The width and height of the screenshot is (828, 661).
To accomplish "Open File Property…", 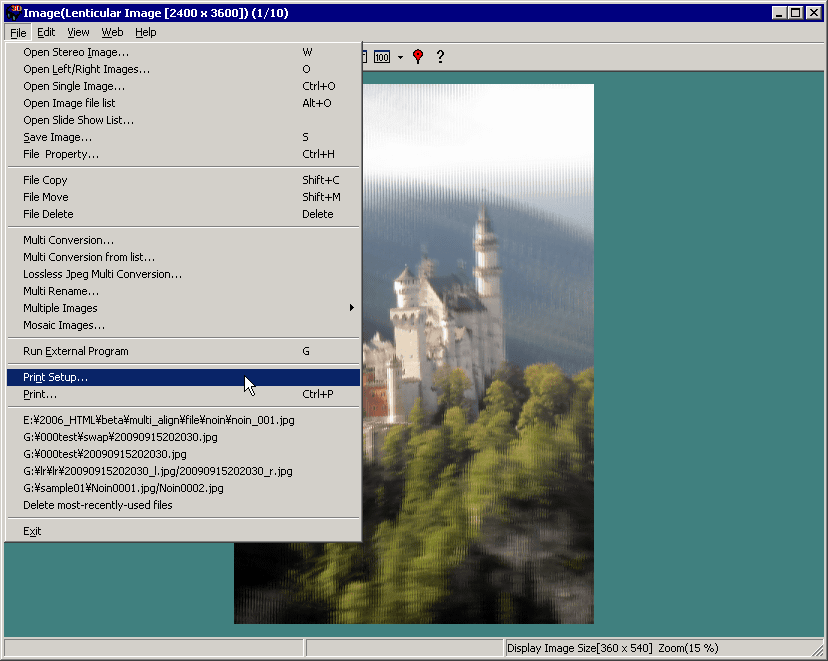I will (x=183, y=154).
